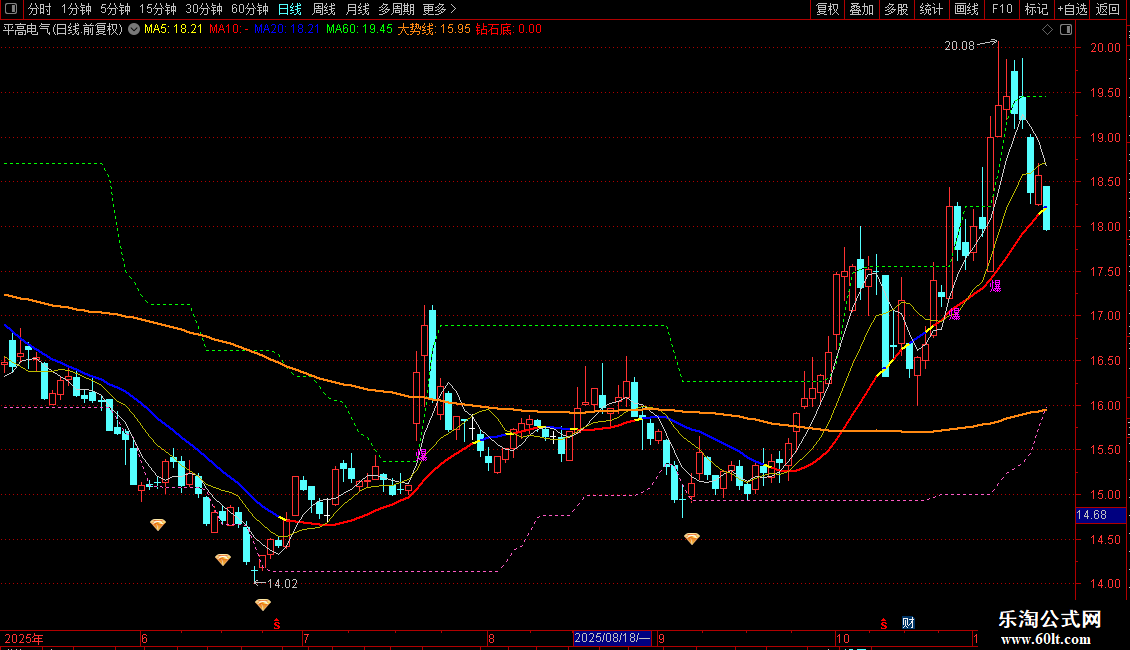This screenshot has height=650, width=1130.
Task: Expand the 更多 period options
Action: pos(439,9)
